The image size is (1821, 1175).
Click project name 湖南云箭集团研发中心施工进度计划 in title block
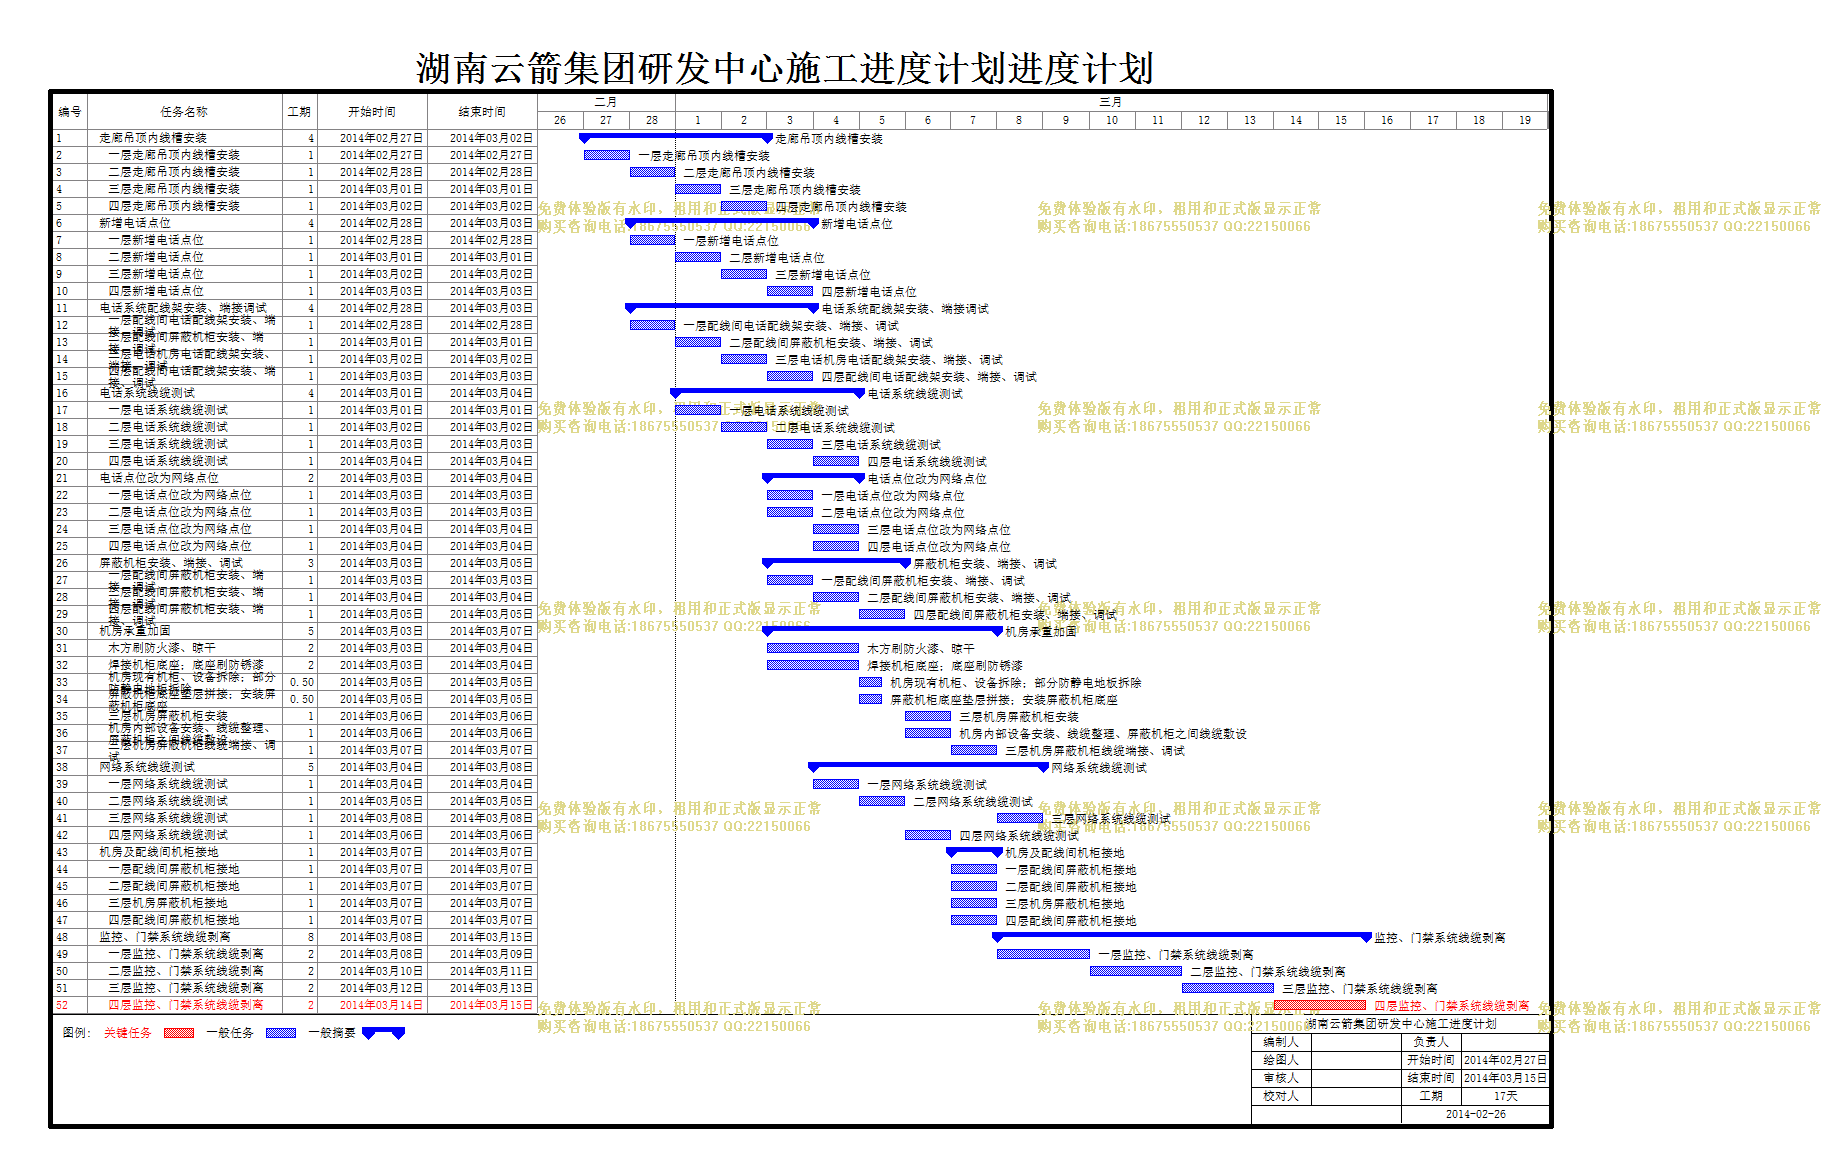[1401, 1024]
